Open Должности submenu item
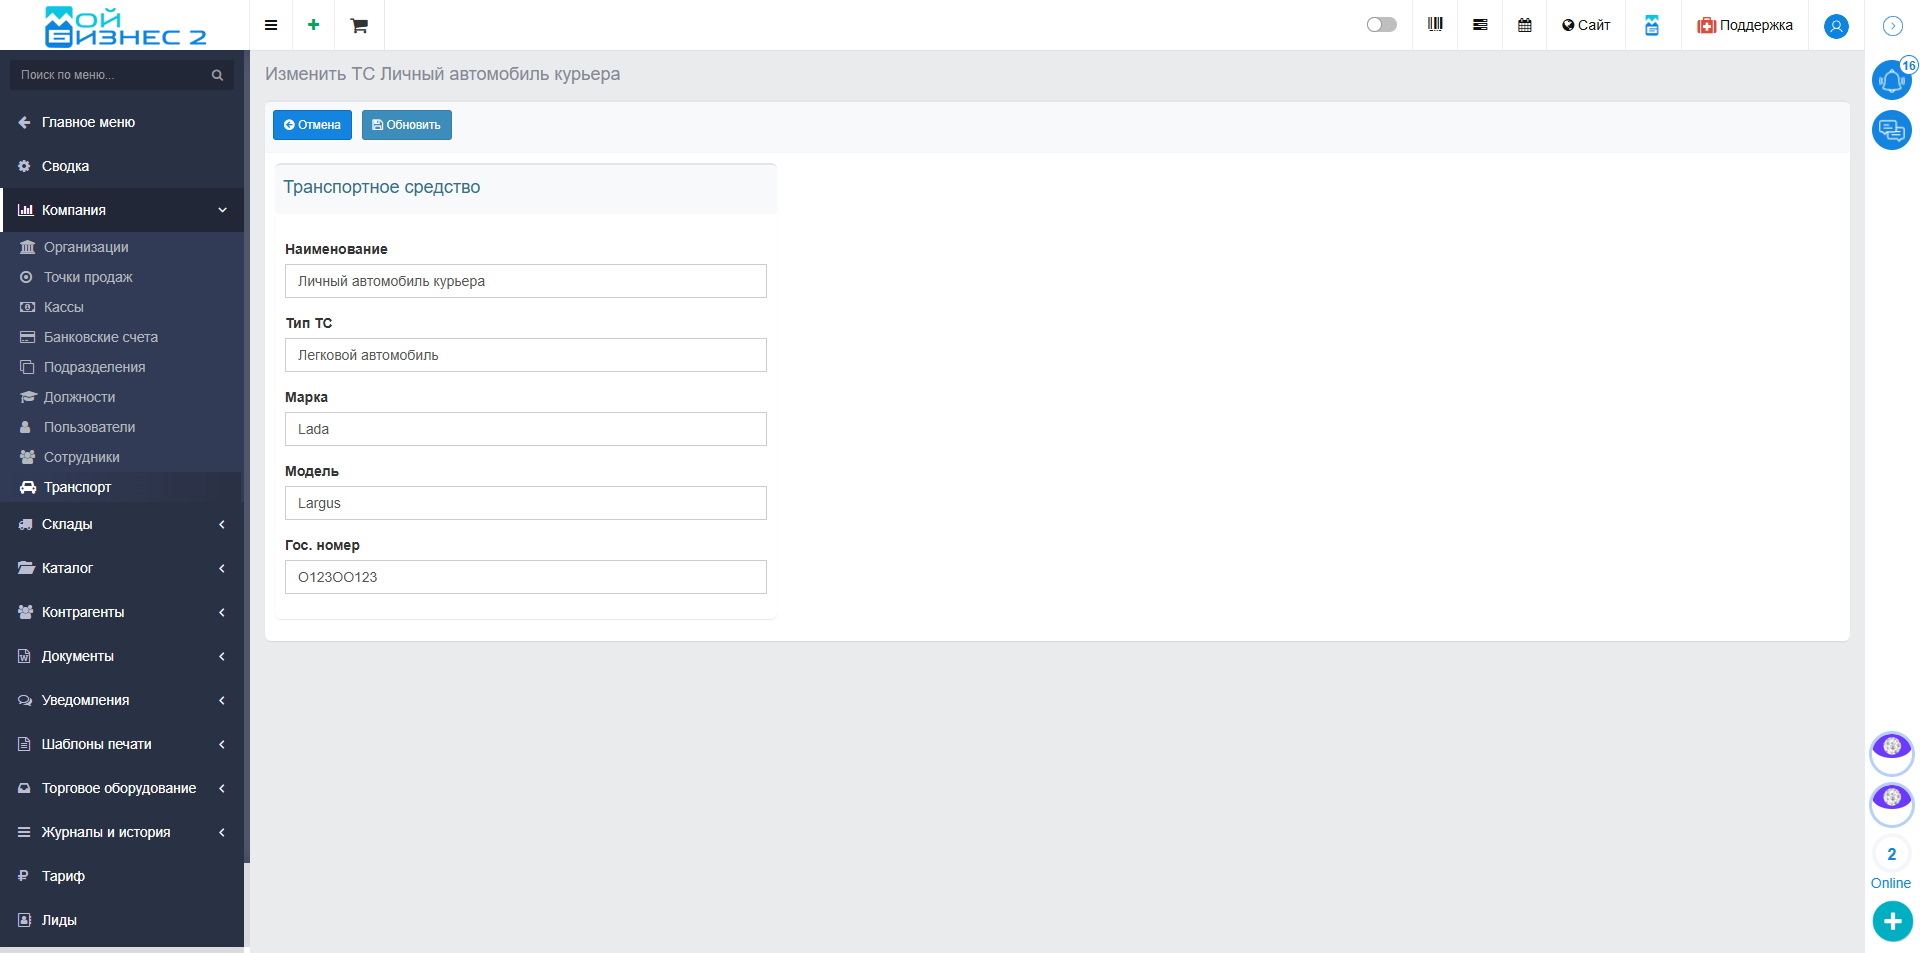 tap(122, 397)
